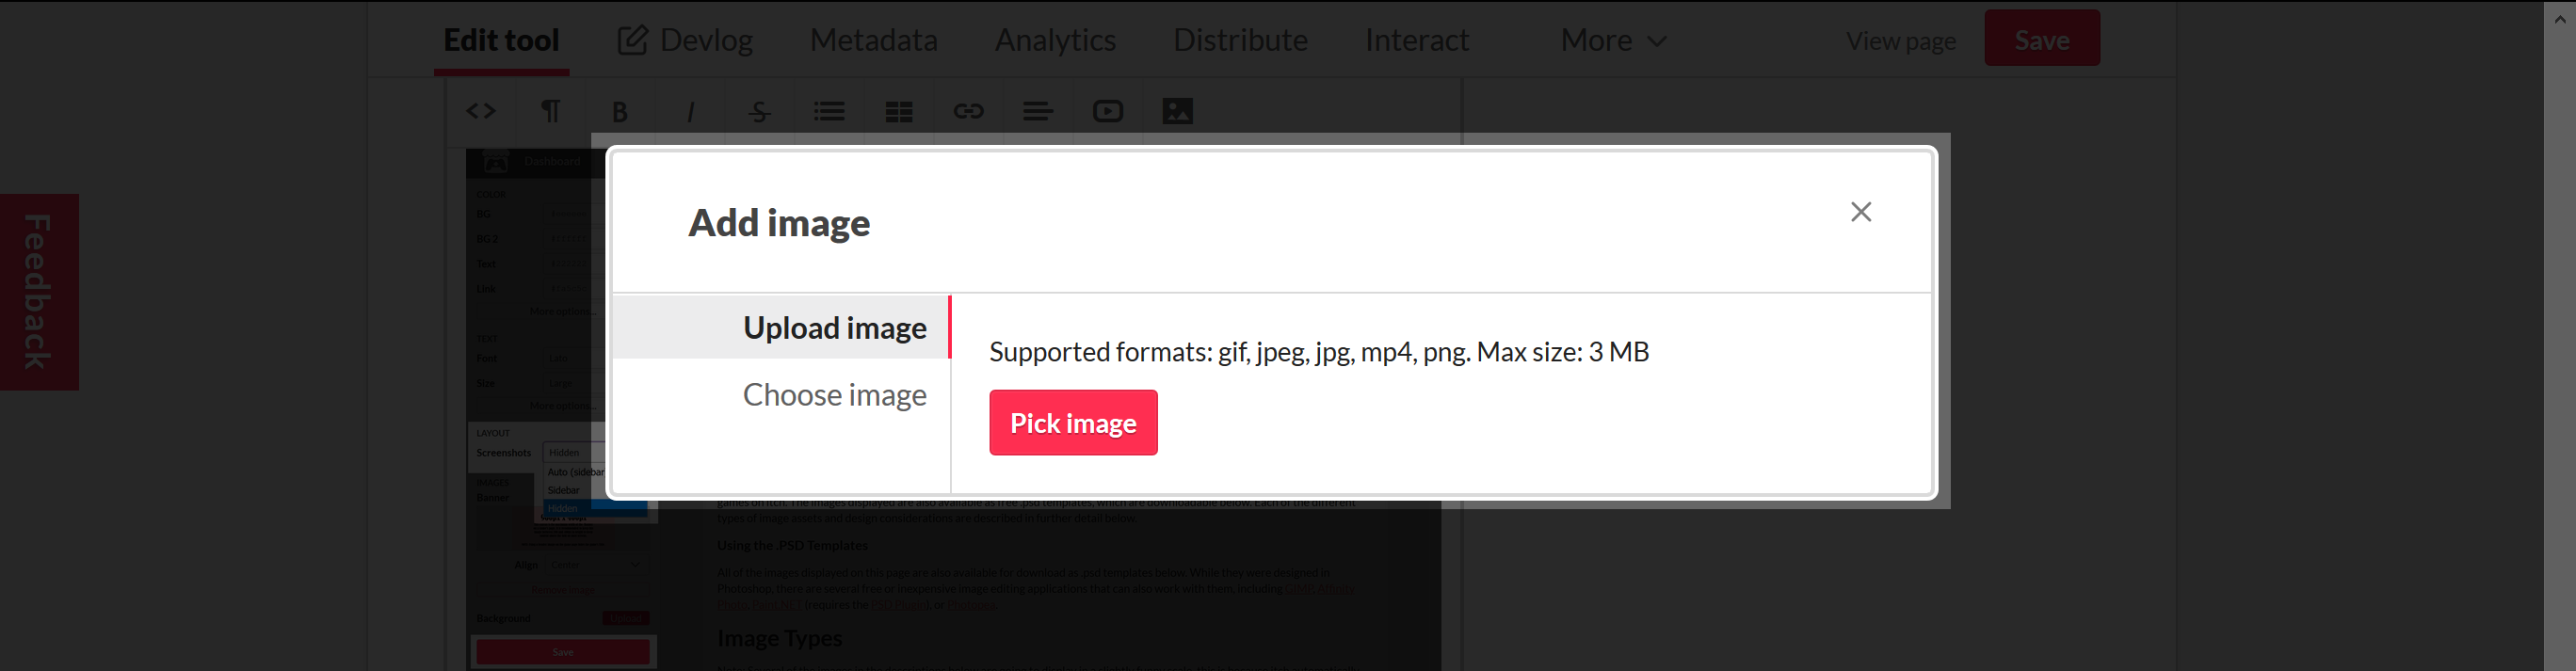The image size is (2576, 671).
Task: Open the Devlog tab
Action: 685,40
